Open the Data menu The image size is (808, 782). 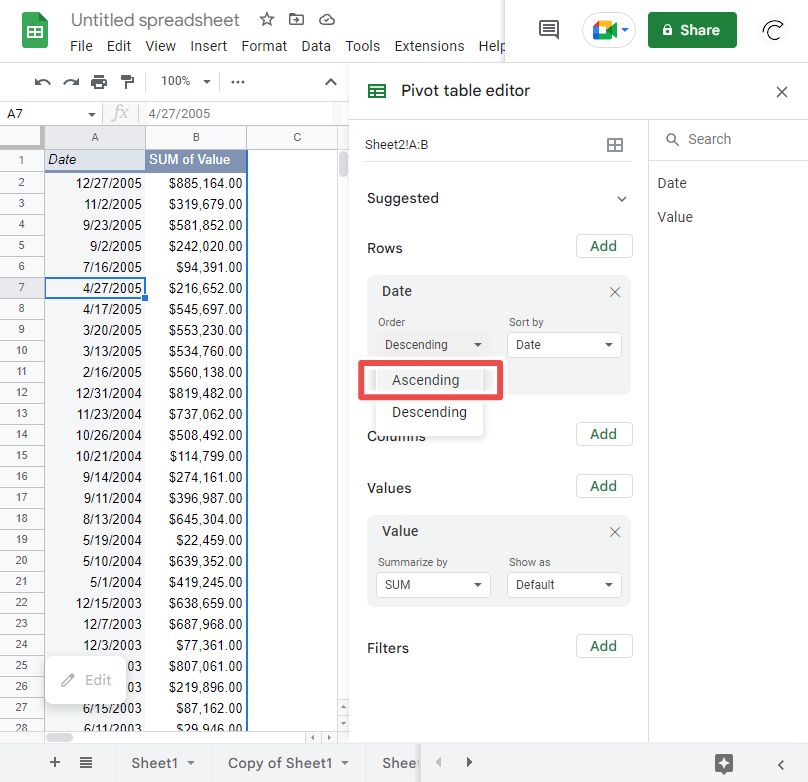coord(316,46)
